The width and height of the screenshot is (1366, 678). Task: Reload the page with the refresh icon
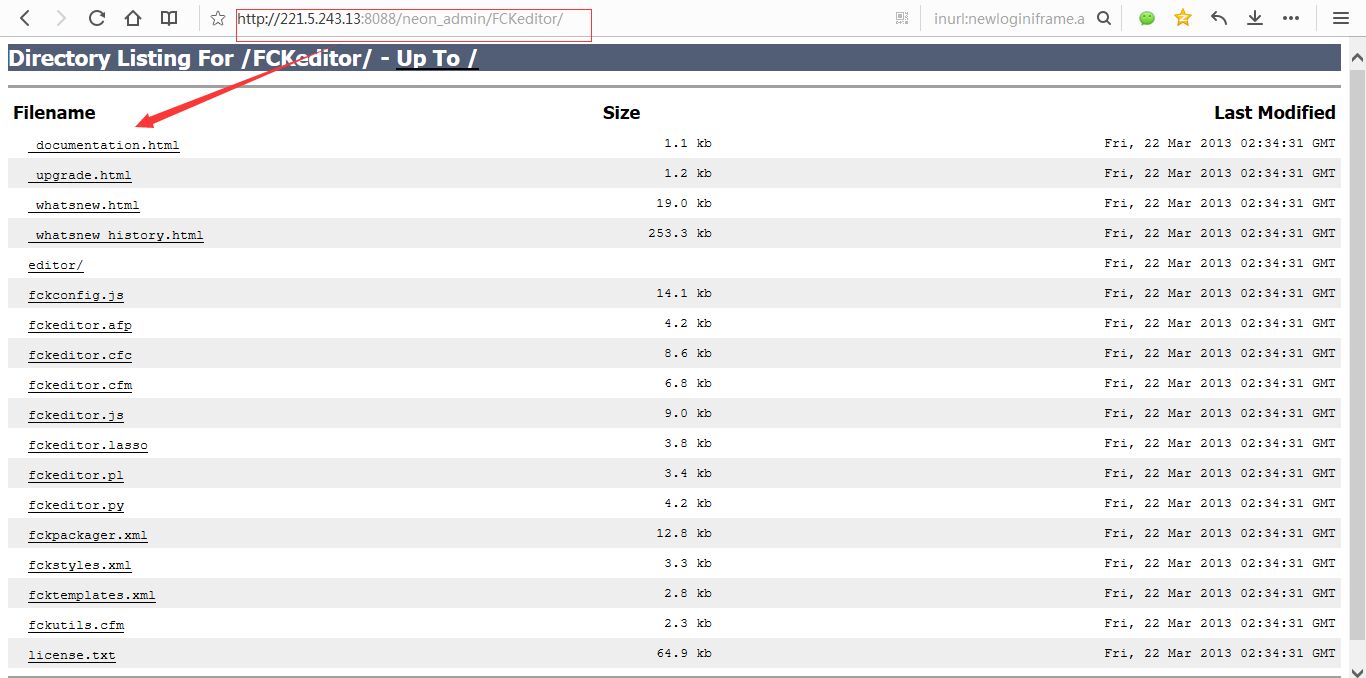click(x=97, y=18)
